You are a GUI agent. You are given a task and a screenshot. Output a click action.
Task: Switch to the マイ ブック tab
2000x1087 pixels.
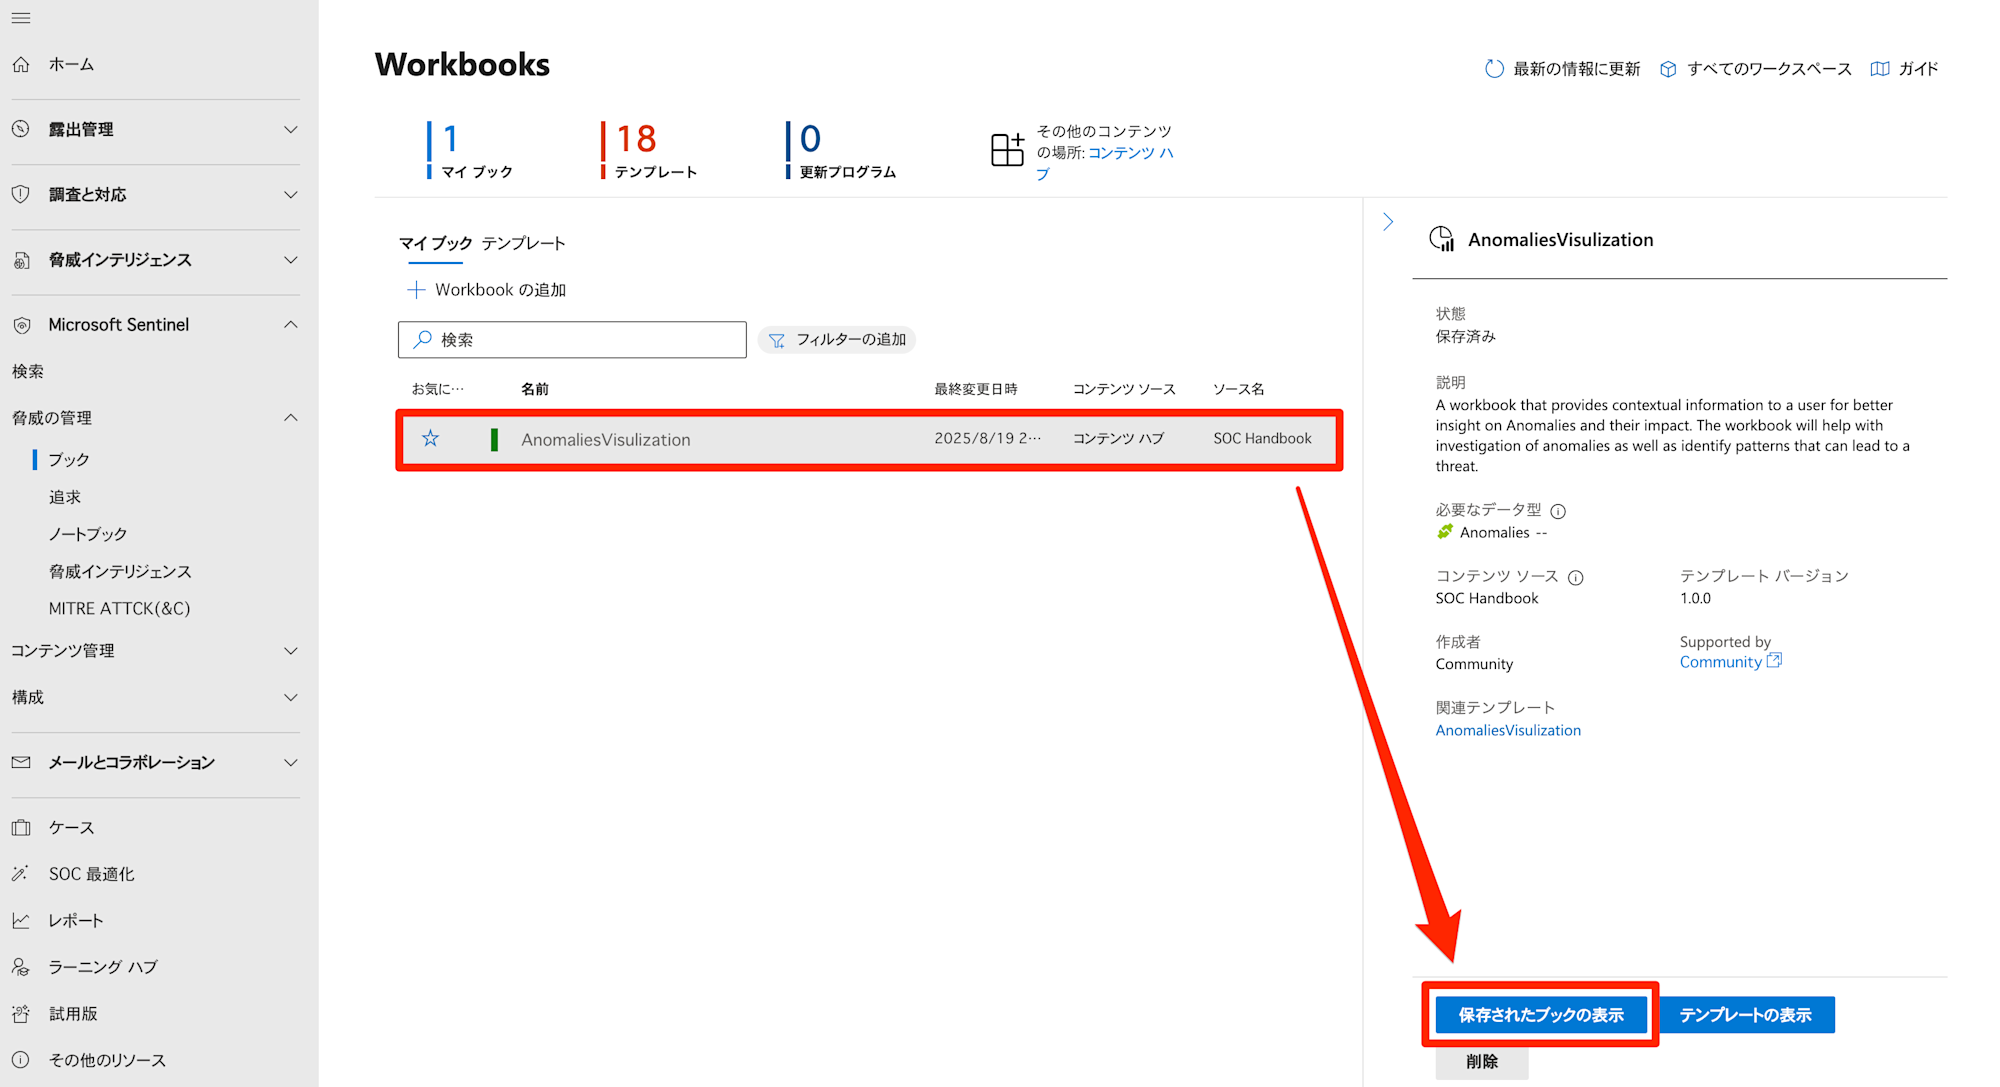pos(435,243)
